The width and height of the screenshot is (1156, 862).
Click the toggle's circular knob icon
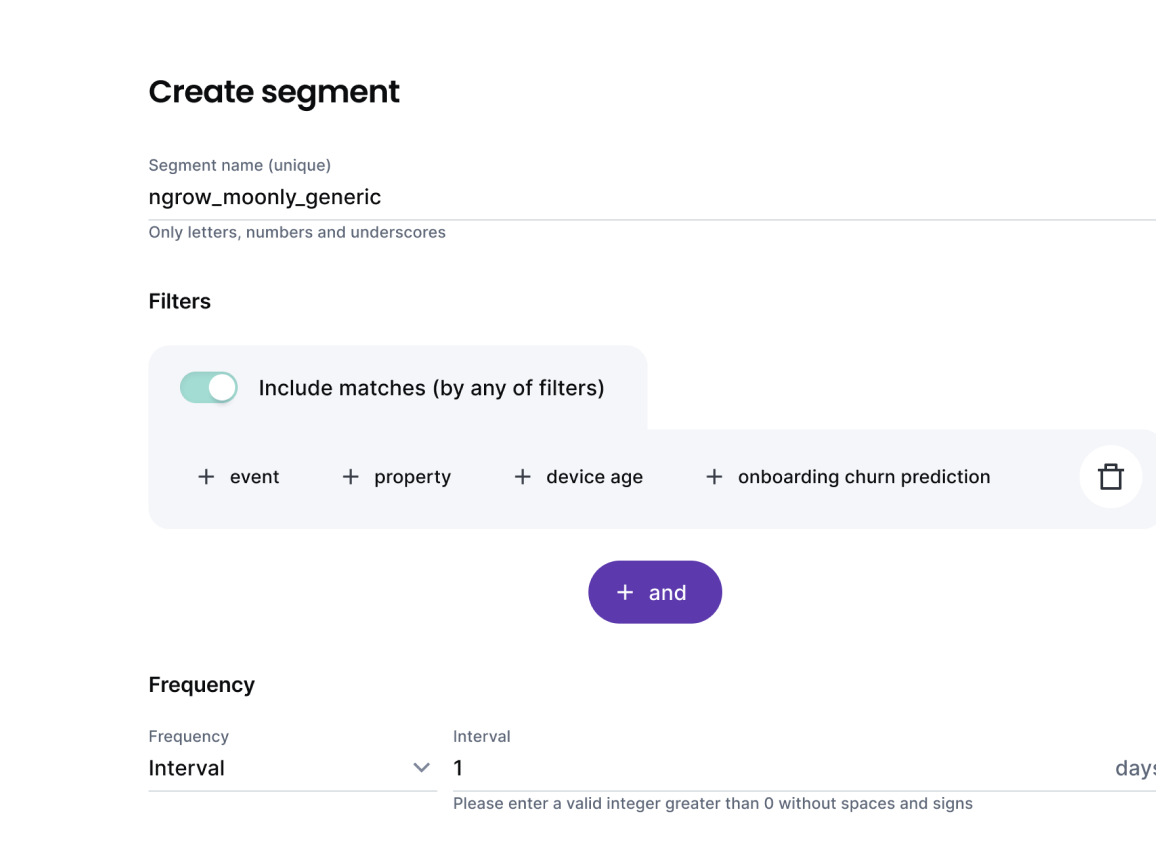coord(222,387)
